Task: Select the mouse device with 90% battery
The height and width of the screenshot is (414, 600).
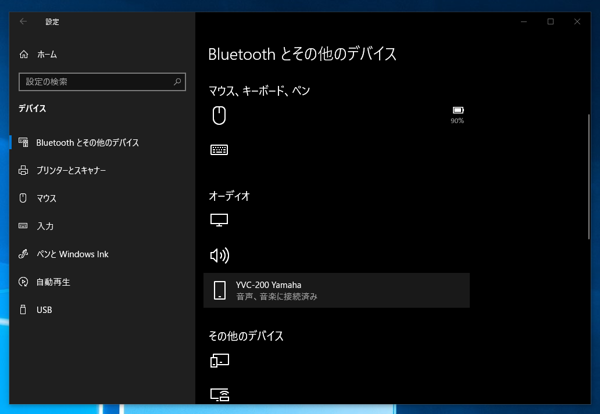Action: (x=337, y=116)
